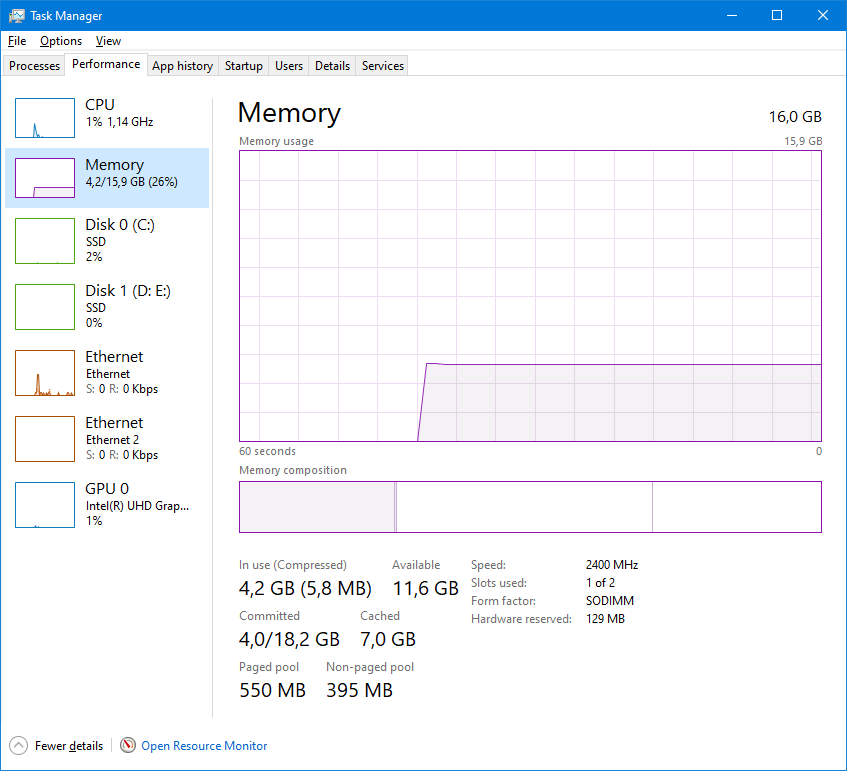This screenshot has height=771, width=847.
Task: Collapse to fewer details view
Action: pos(56,746)
